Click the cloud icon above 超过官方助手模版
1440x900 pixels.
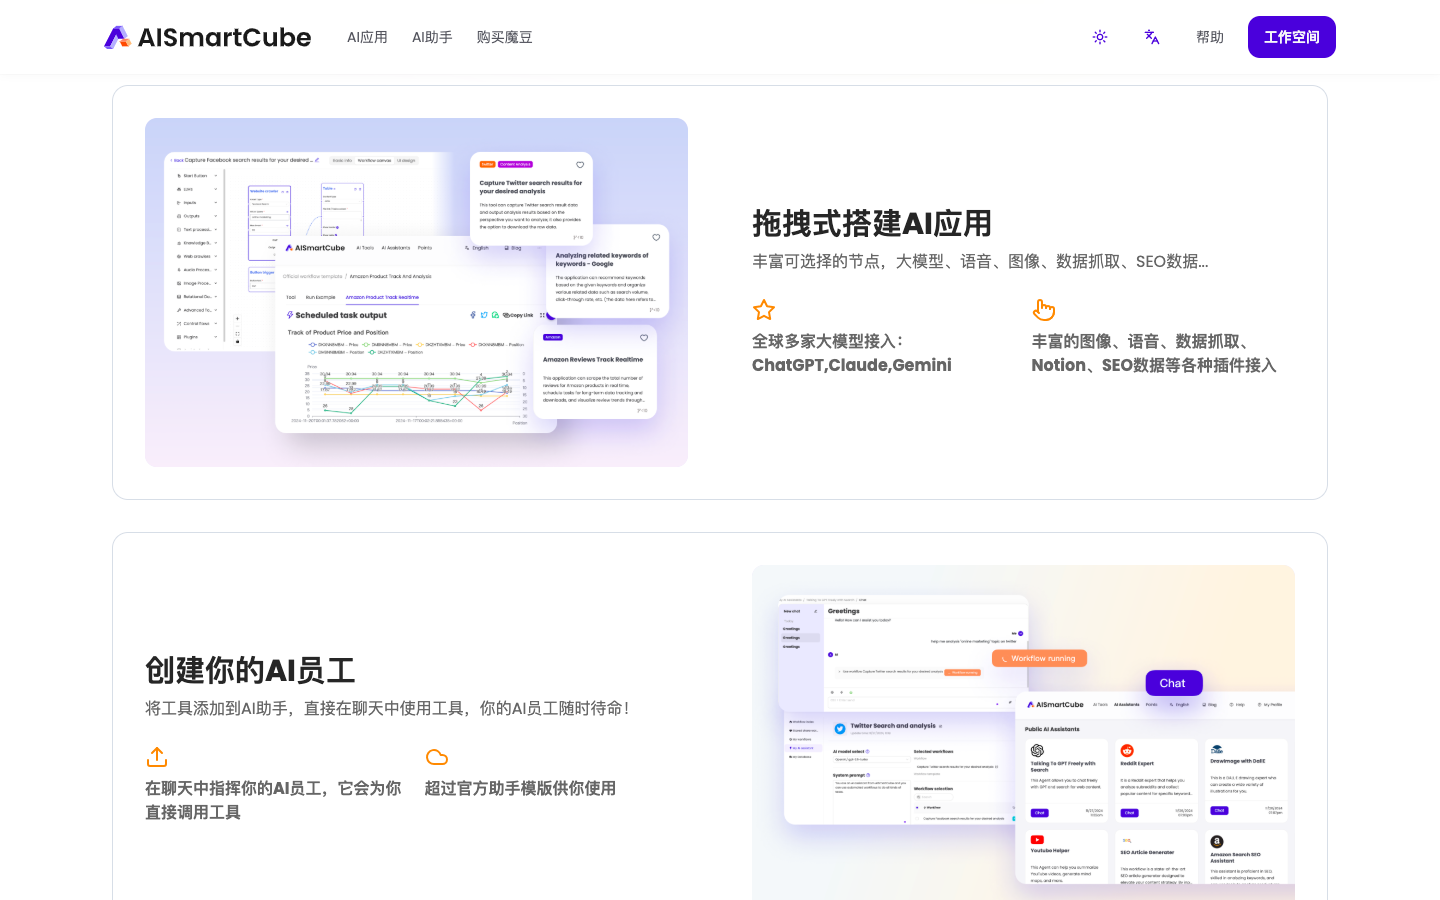[437, 757]
